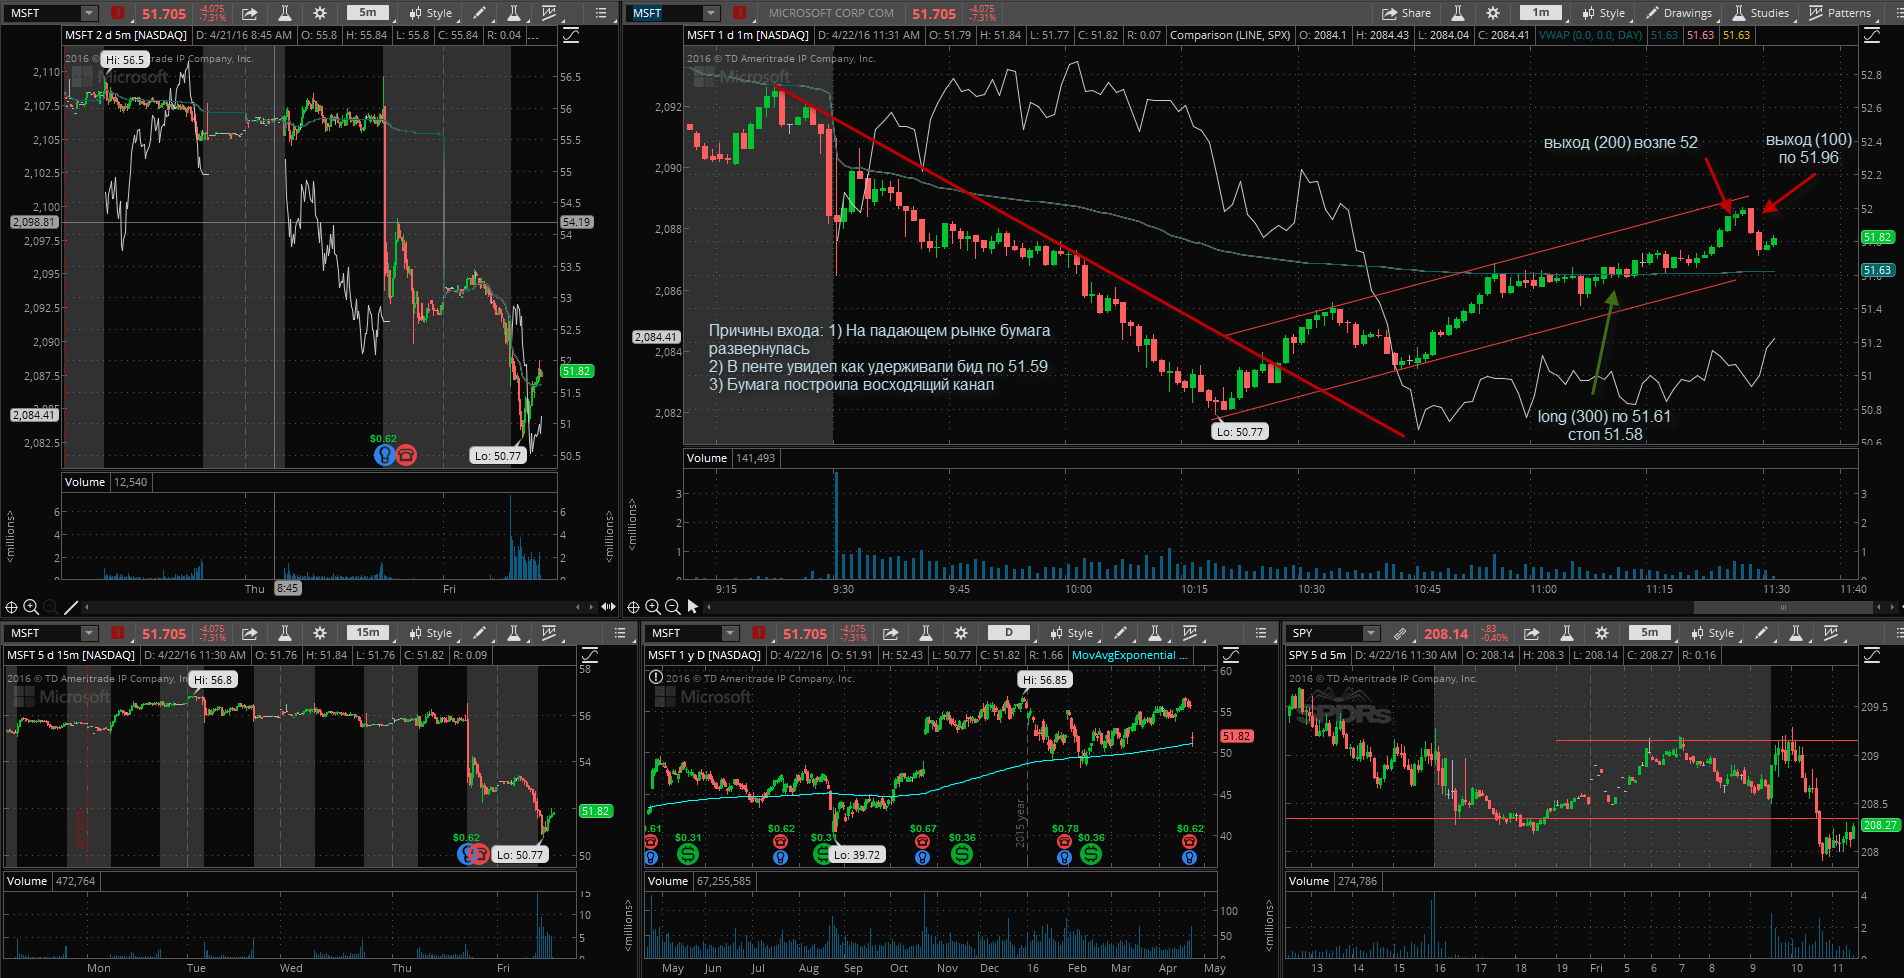Expand symbol dropdown in MSFT 15m chart
This screenshot has width=1904, height=978.
89,633
